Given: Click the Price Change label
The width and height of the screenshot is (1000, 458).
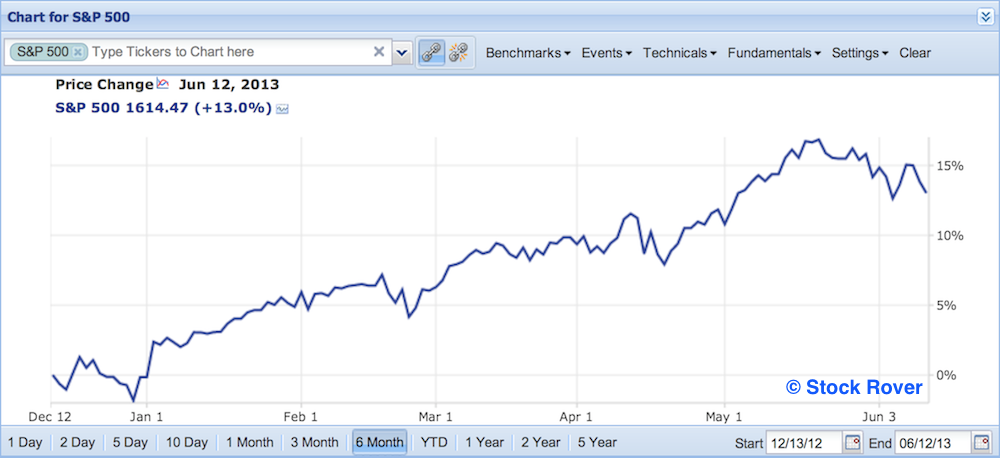Looking at the screenshot, I should pyautogui.click(x=105, y=84).
